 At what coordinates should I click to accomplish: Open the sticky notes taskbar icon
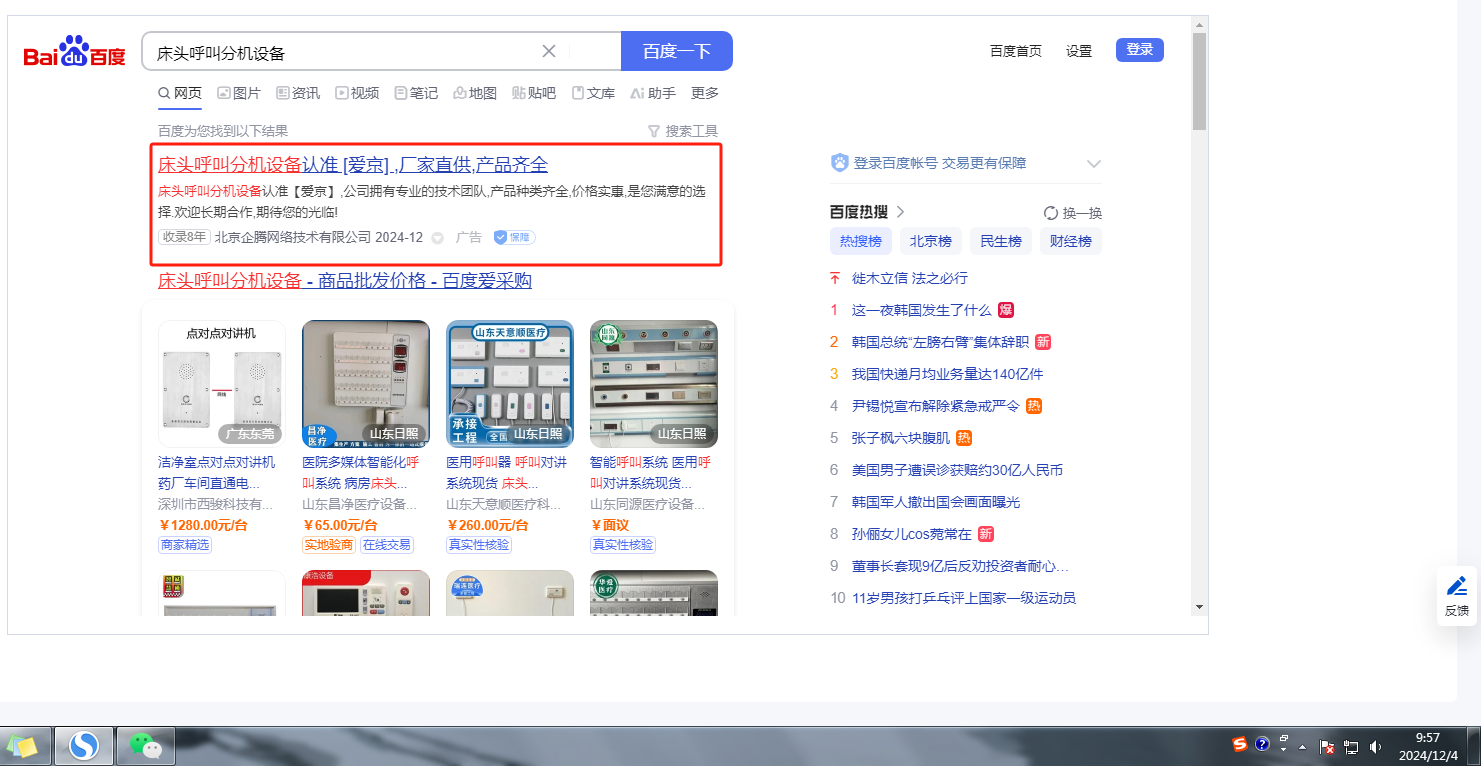22,746
